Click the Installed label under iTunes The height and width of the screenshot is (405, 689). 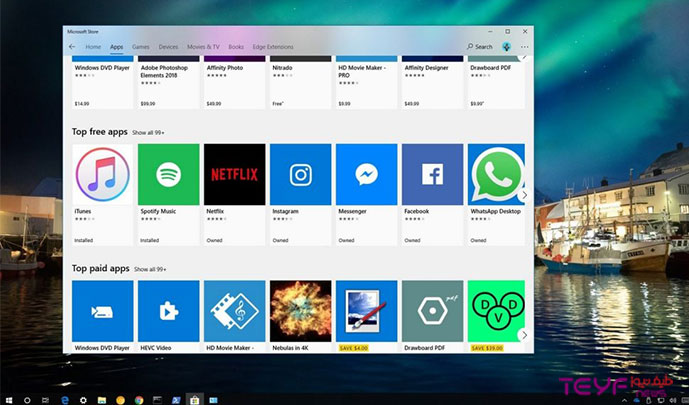83,240
